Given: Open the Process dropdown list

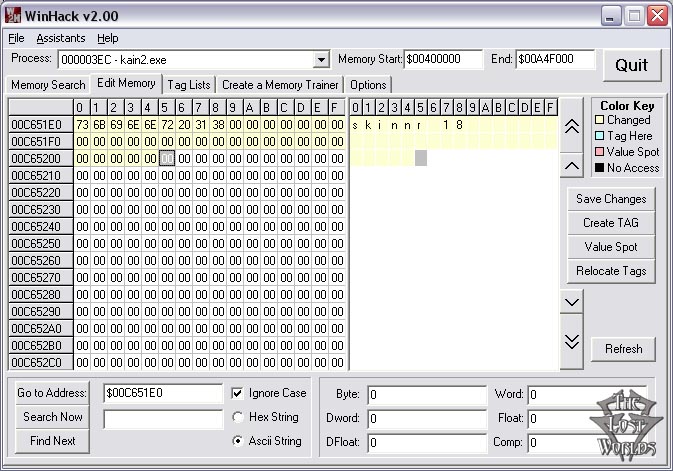Looking at the screenshot, I should click(321, 60).
